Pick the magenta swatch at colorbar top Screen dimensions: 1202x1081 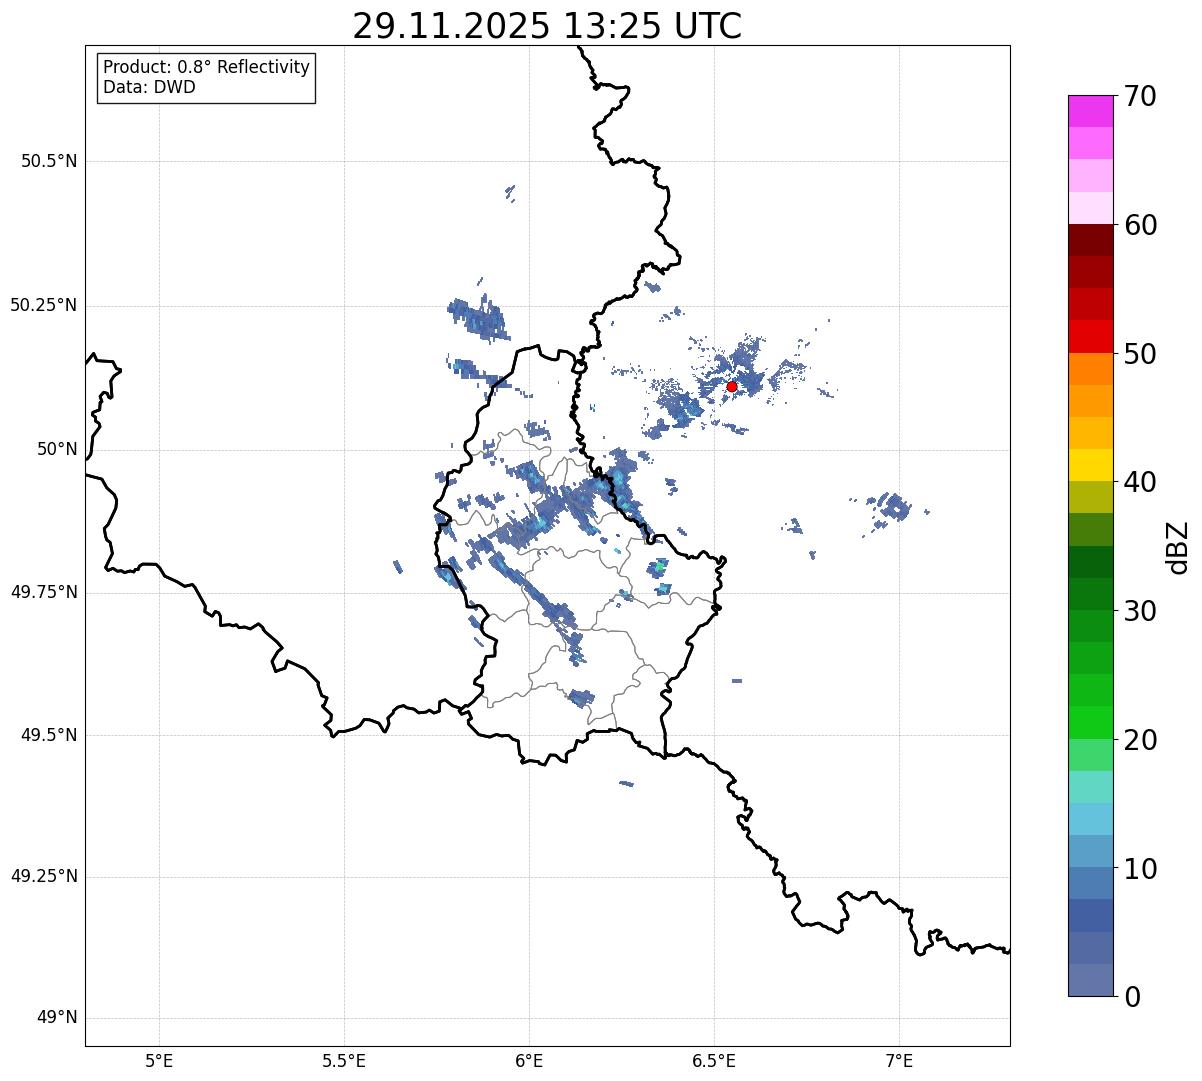point(1090,111)
